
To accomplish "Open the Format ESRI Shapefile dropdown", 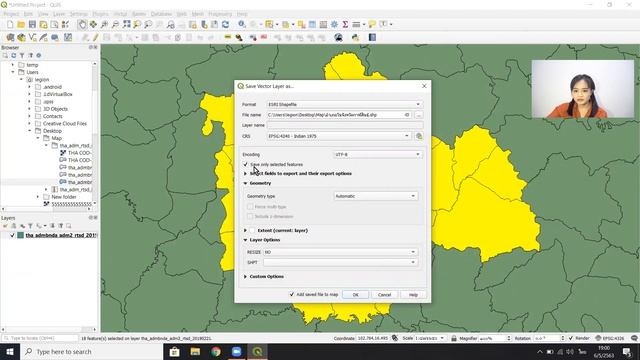I will 344,104.
